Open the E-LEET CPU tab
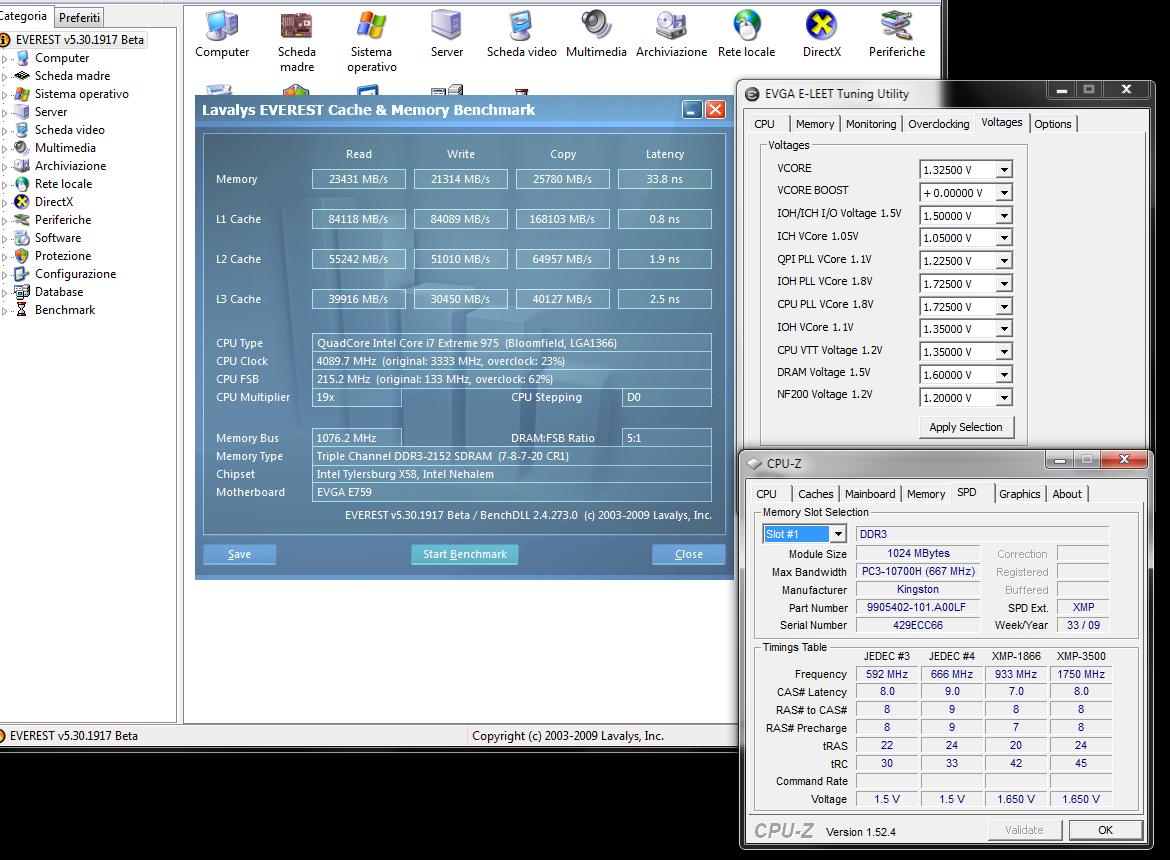Screen dimensions: 1170x860 click(x=764, y=125)
